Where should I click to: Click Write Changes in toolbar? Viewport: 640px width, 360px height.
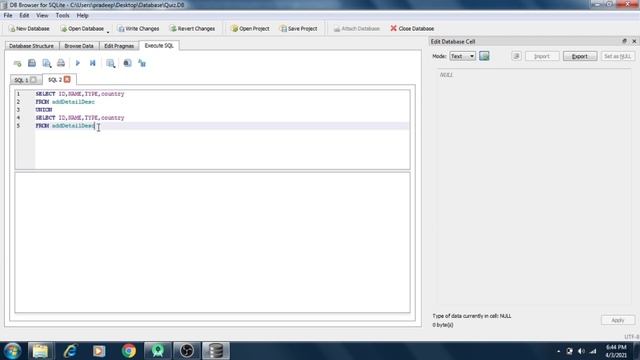click(x=138, y=29)
